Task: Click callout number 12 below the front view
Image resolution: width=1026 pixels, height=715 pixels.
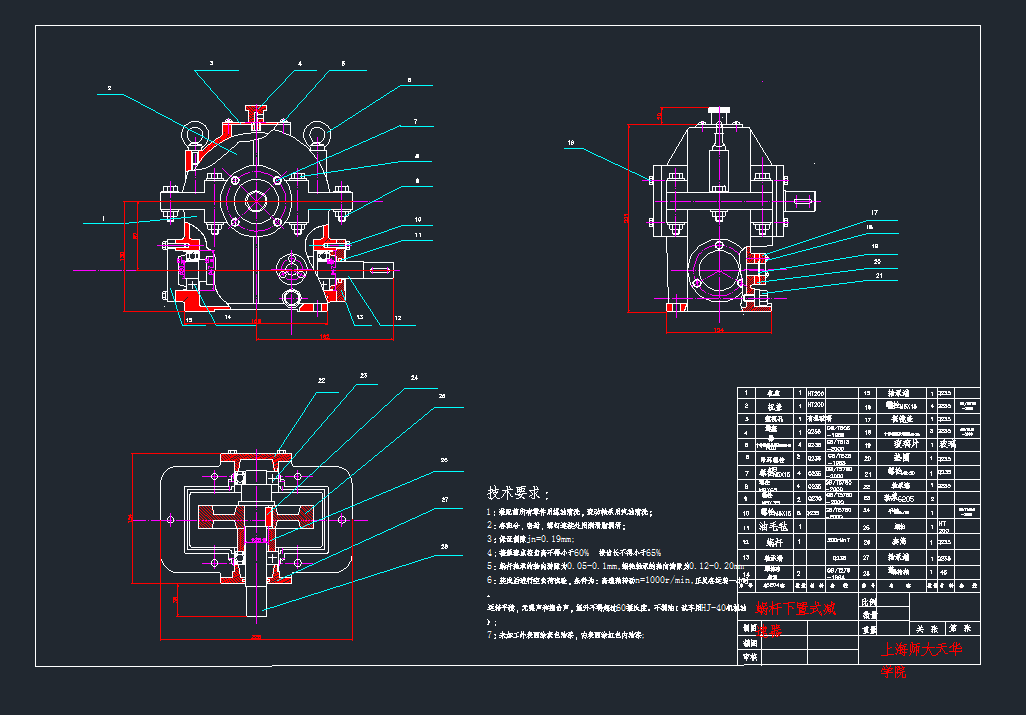Action: (x=397, y=319)
